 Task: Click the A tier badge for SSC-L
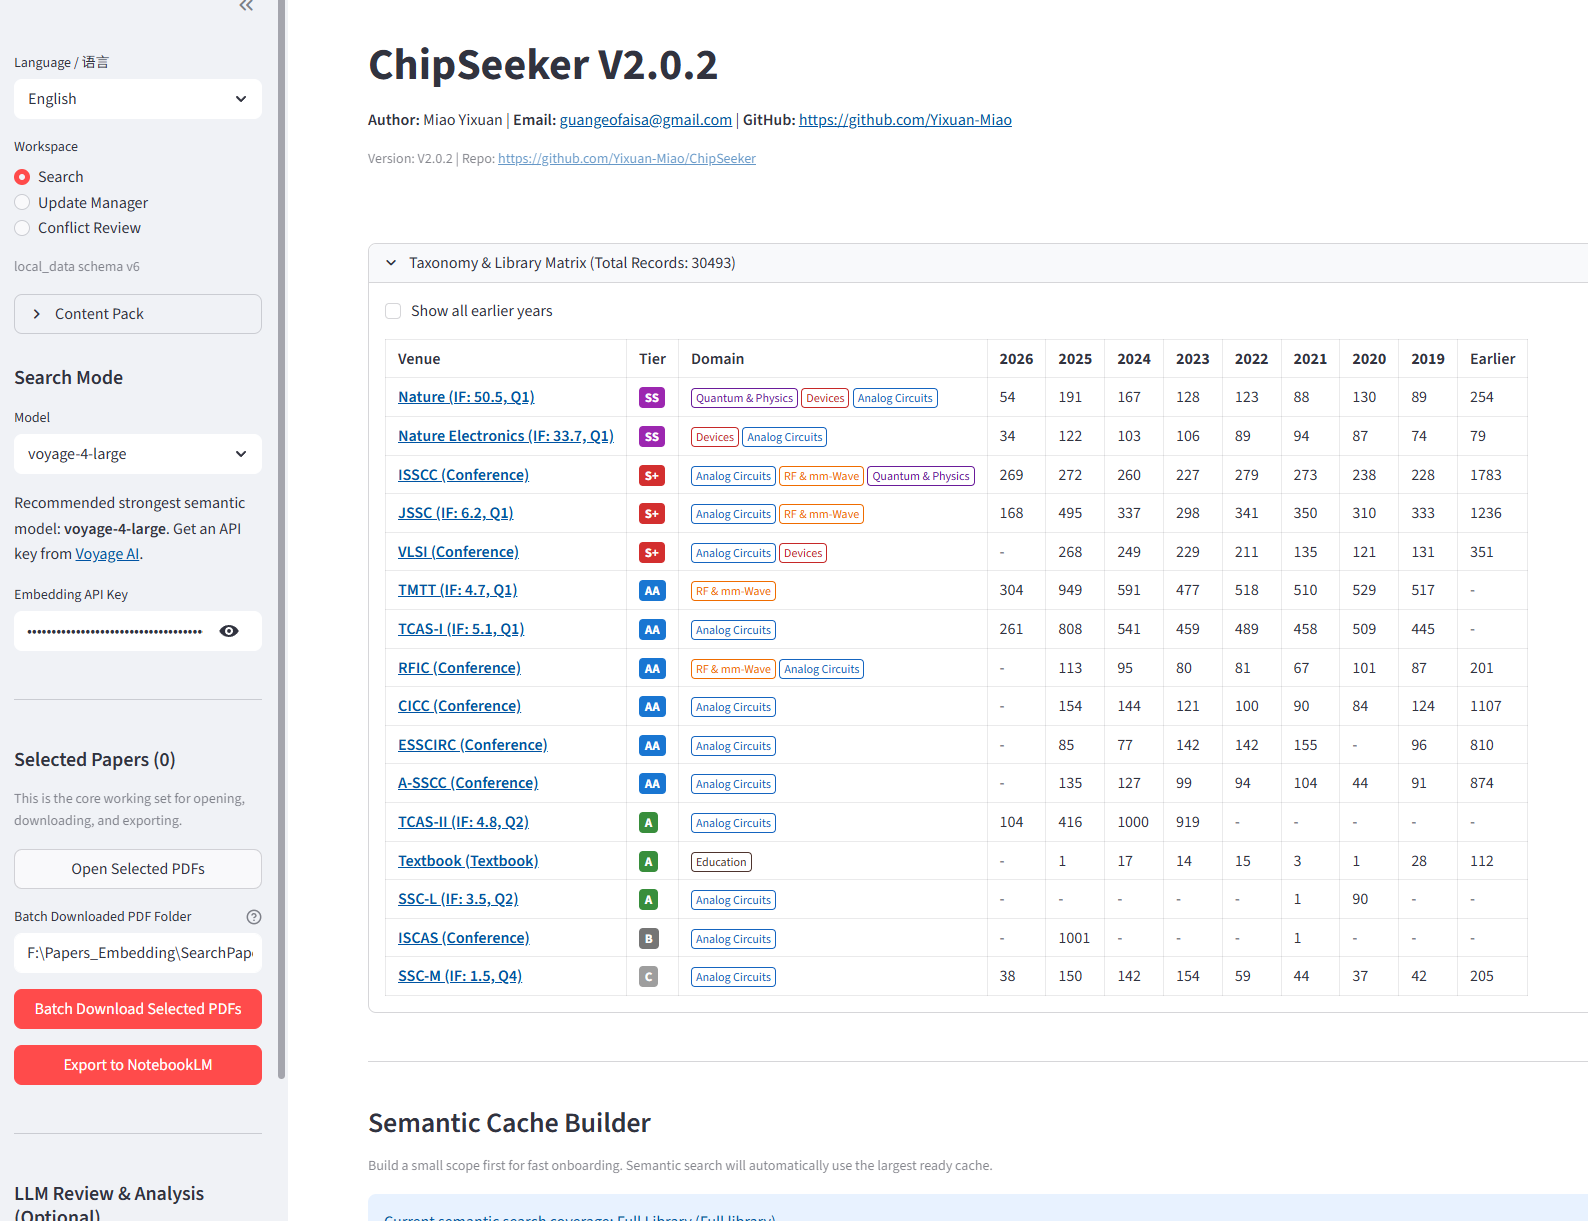click(648, 900)
